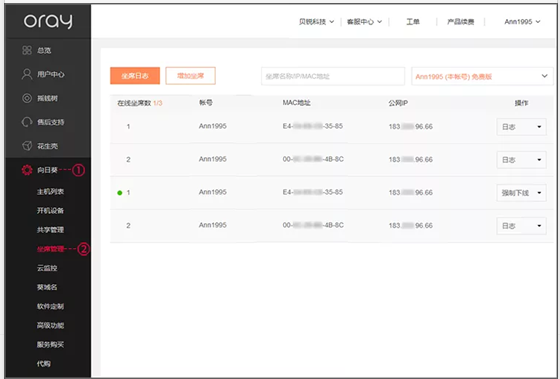Open the 产品续费 top link

(460, 22)
